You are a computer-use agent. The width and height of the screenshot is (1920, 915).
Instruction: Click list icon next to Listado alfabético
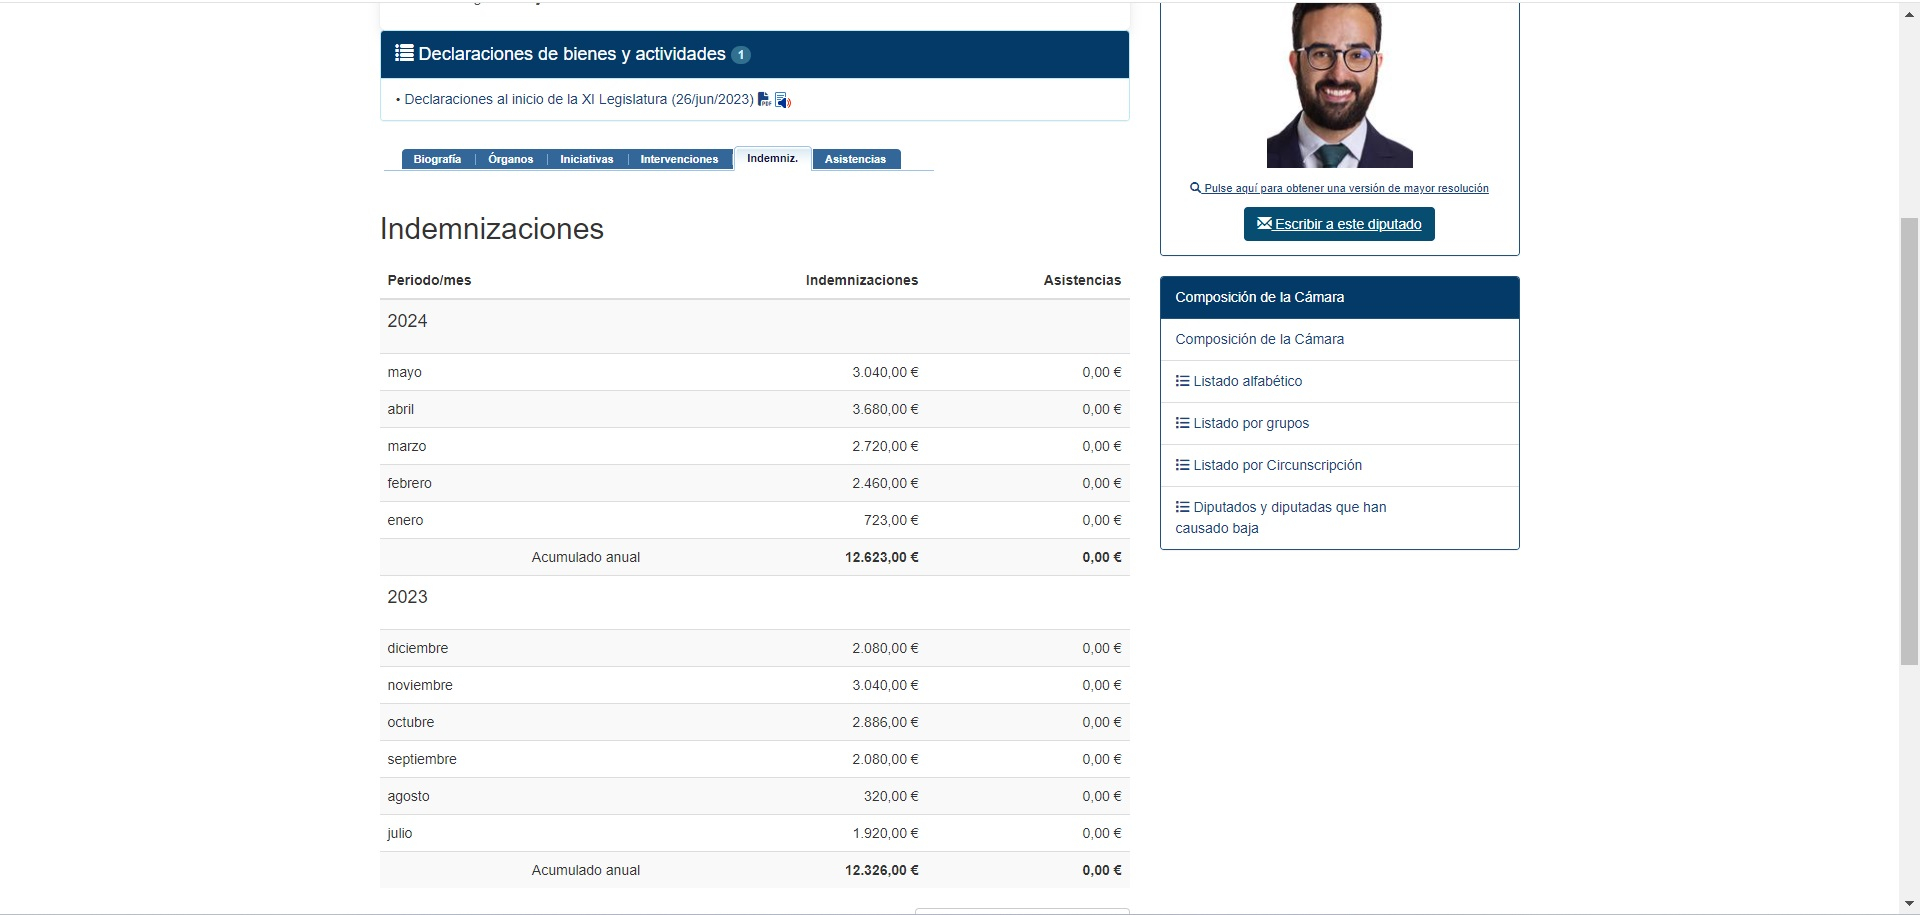click(1182, 381)
